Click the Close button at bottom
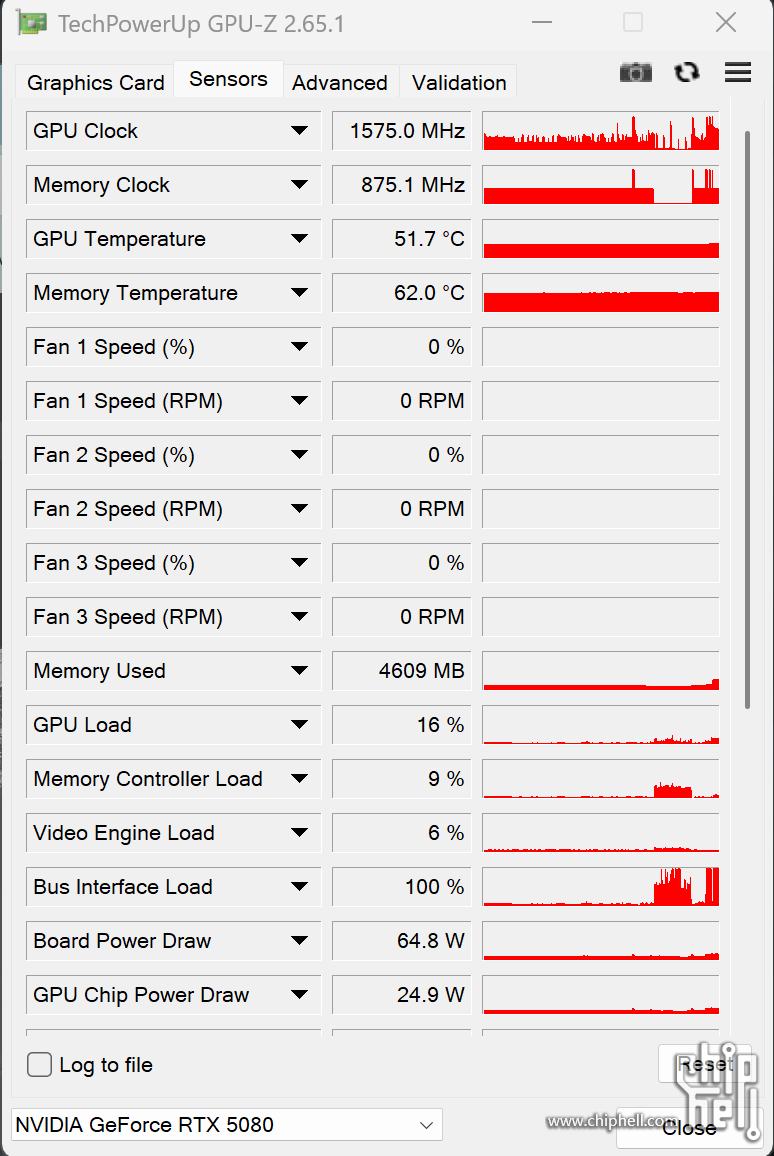 click(x=688, y=1128)
